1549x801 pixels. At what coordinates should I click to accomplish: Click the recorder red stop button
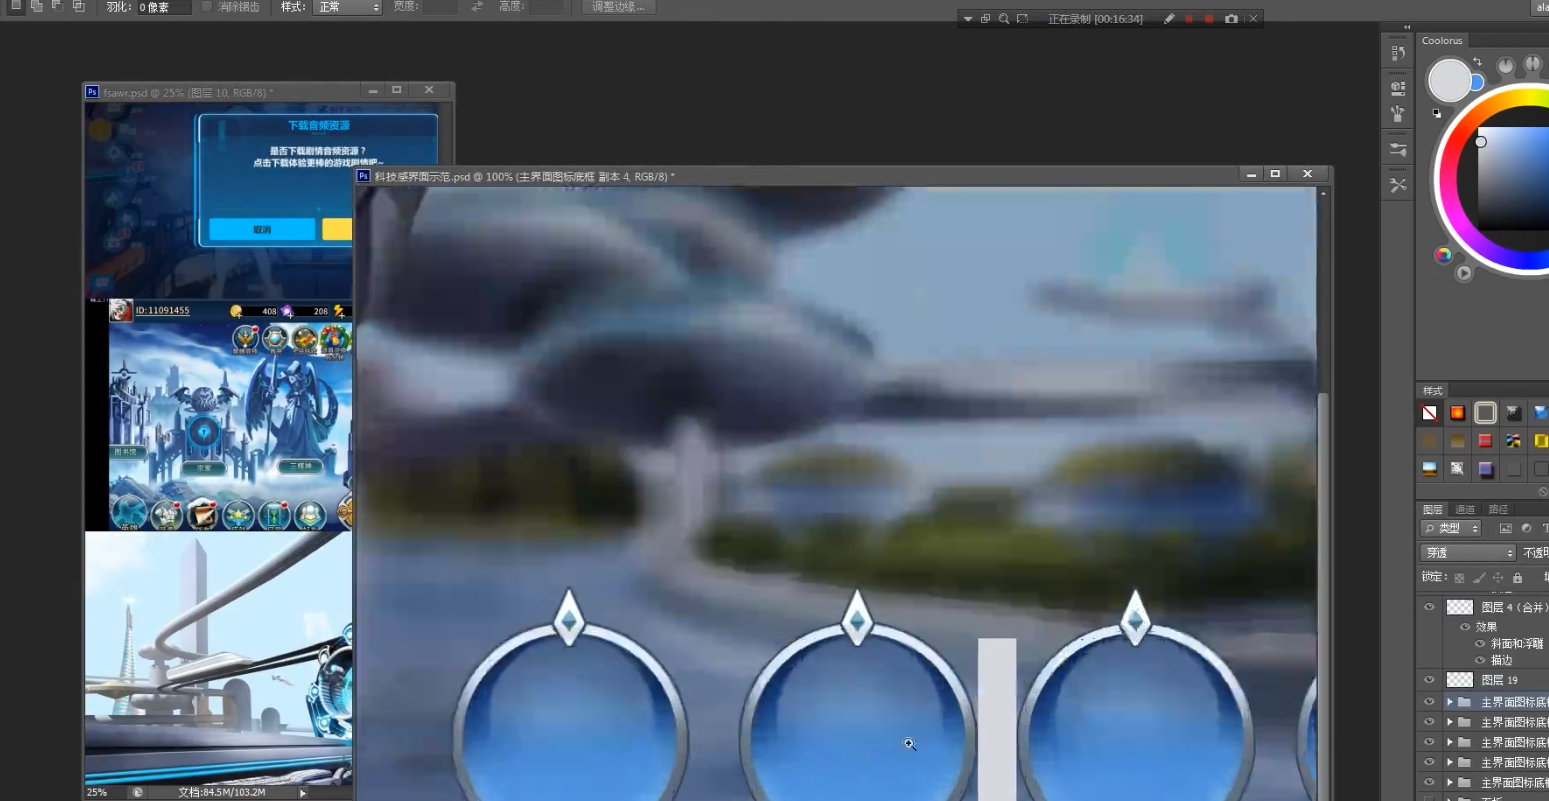click(1209, 19)
